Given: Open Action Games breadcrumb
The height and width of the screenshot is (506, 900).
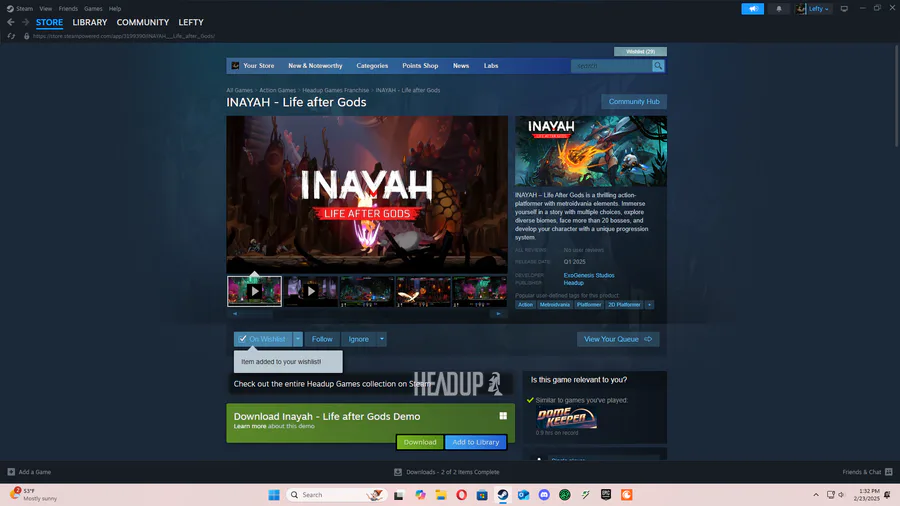Looking at the screenshot, I should coord(277,90).
